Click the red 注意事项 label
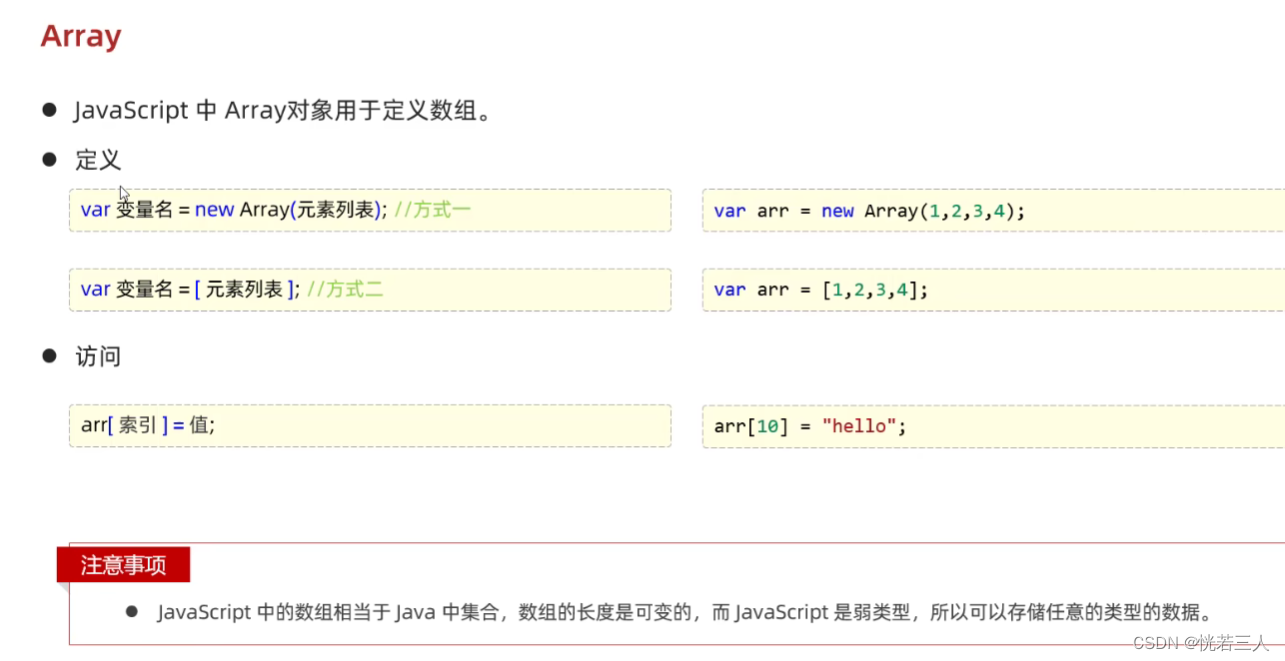Image resolution: width=1285 pixels, height=661 pixels. click(123, 565)
